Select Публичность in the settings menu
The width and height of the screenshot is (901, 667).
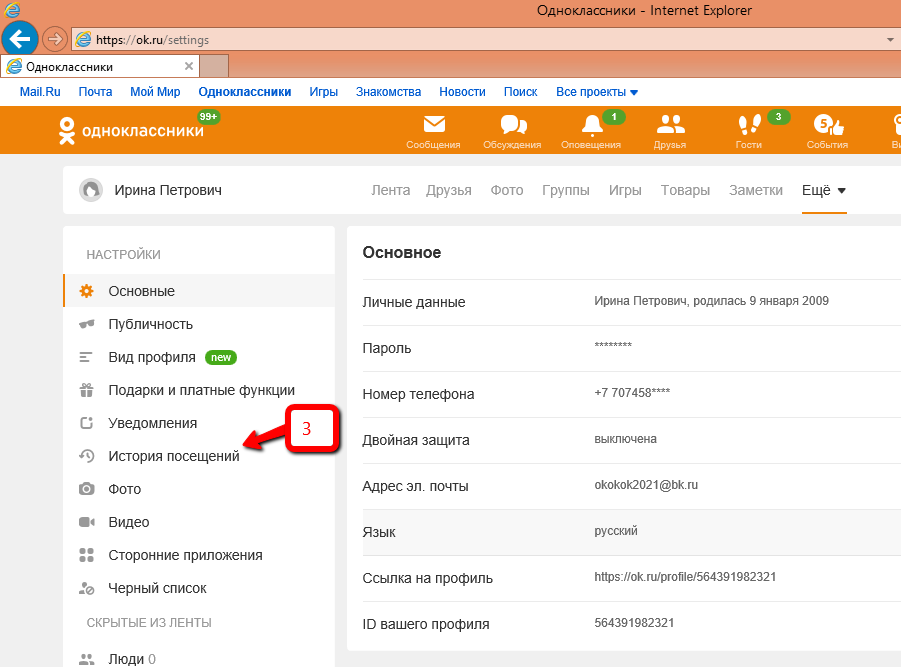point(199,324)
